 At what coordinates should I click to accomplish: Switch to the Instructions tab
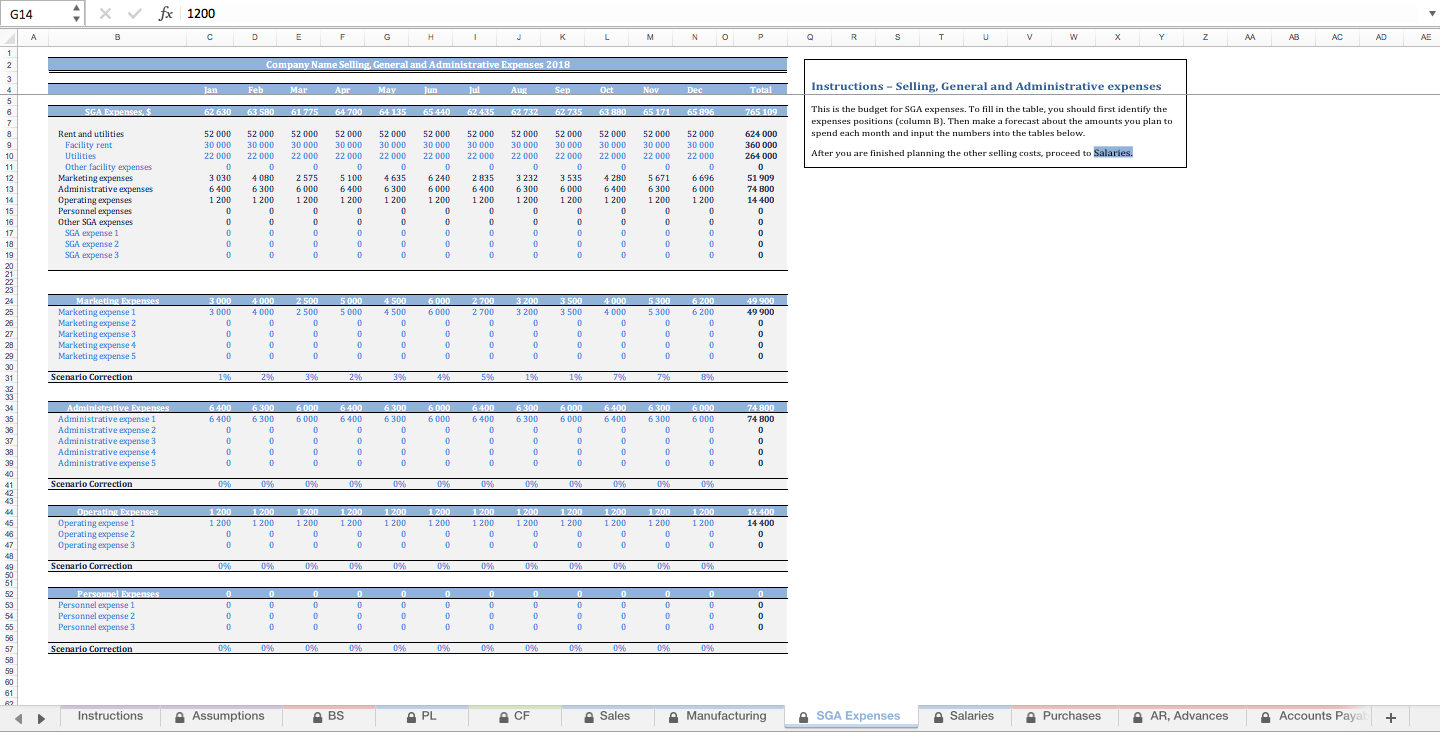[110, 716]
